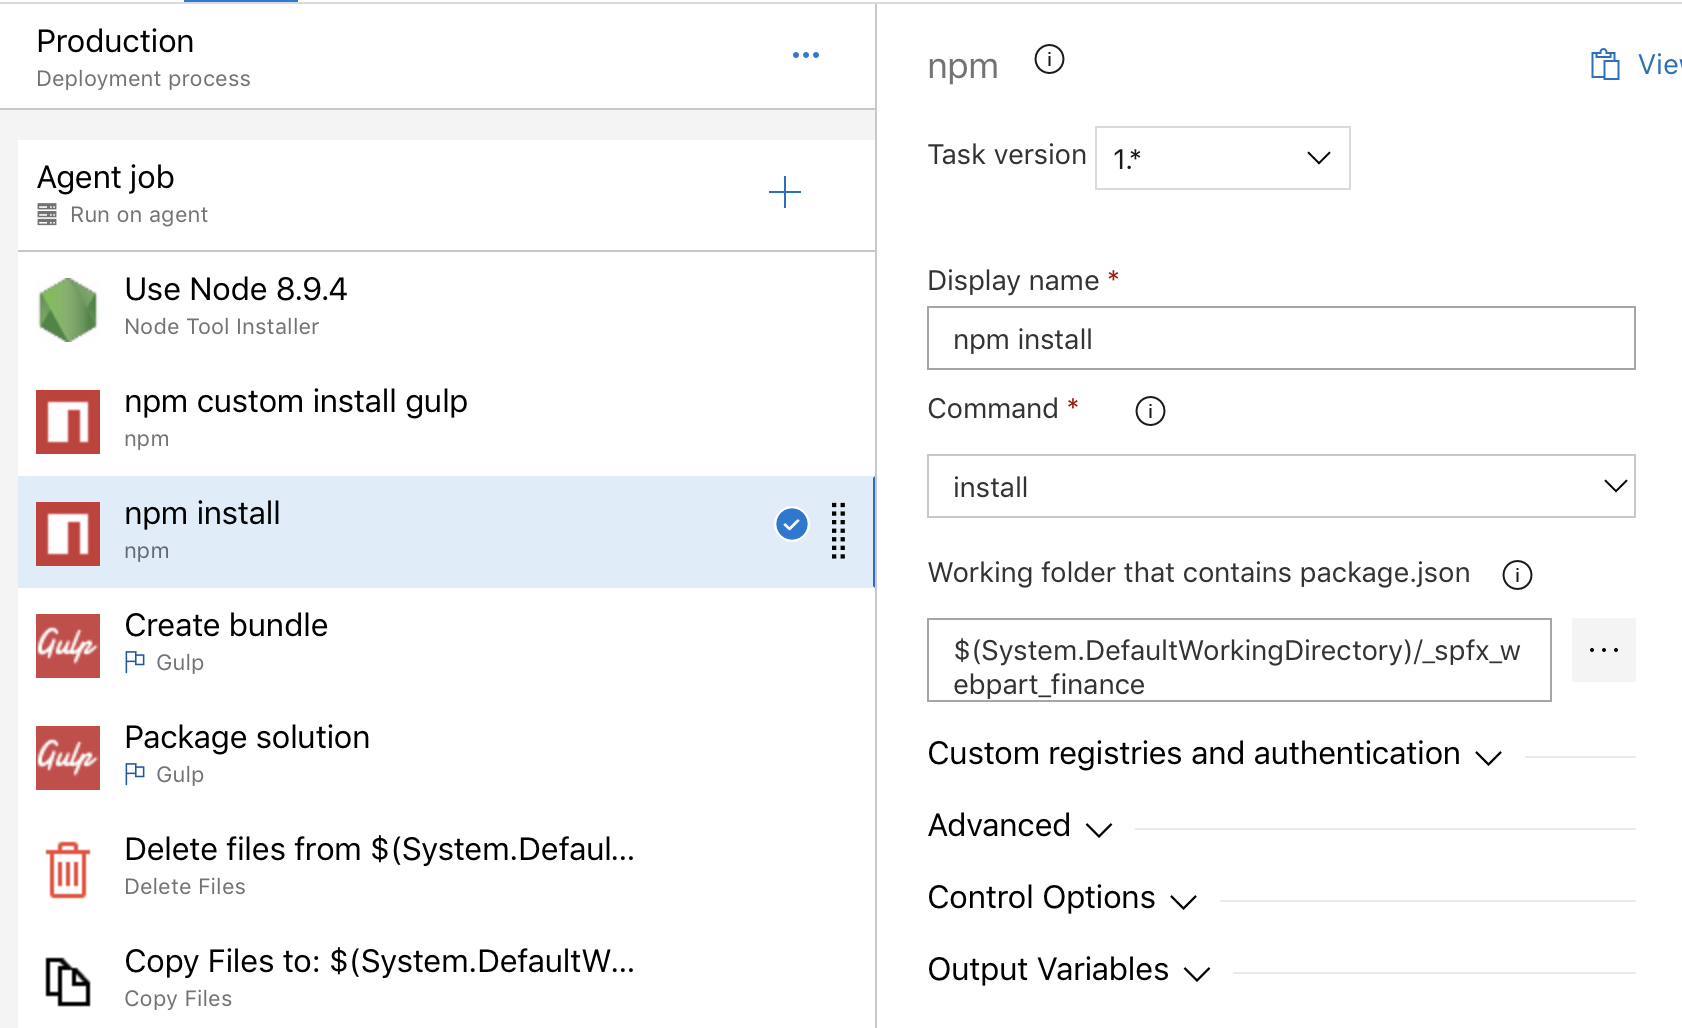1682x1028 pixels.
Task: Click the Node Tool Installer green hexagon icon
Action: click(x=68, y=310)
